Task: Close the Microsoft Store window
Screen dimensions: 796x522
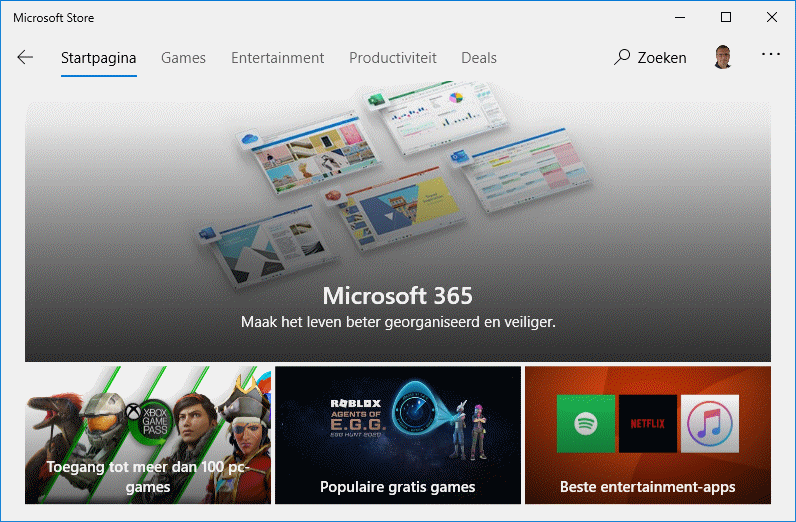Action: 772,17
